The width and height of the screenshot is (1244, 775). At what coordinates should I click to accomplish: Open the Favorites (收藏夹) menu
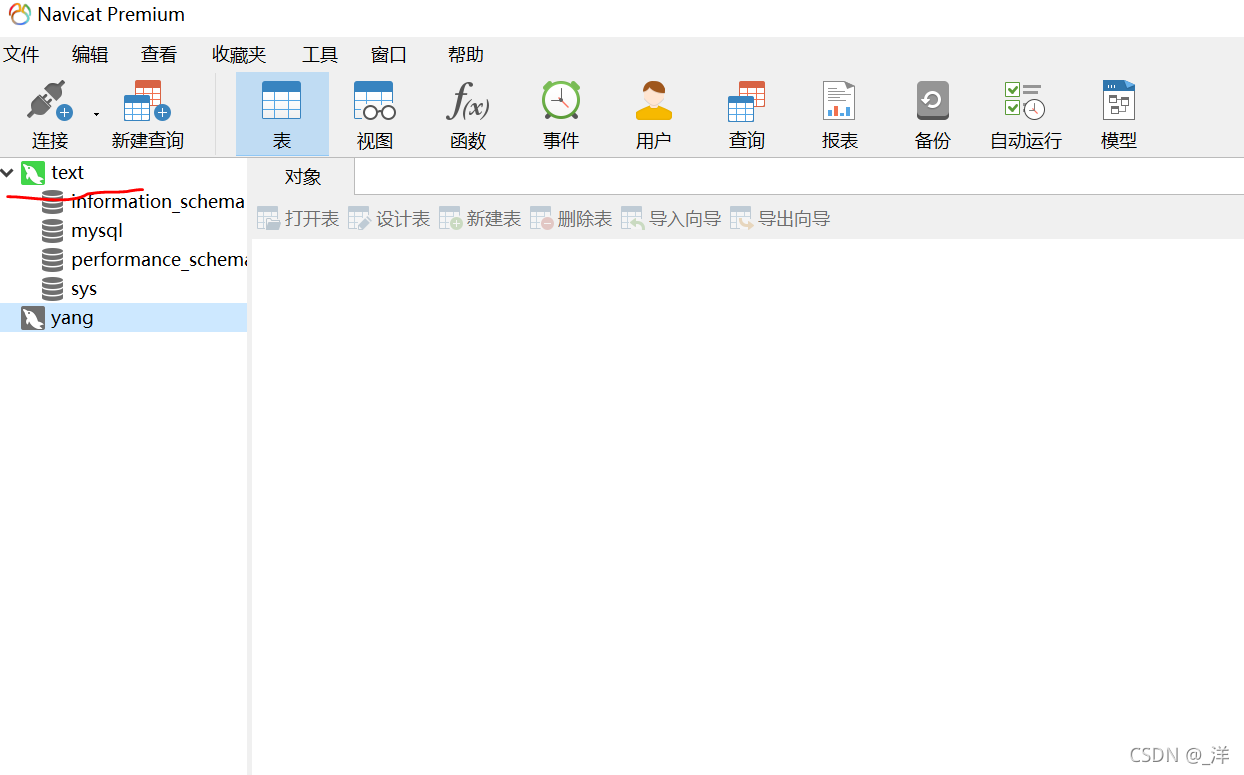tap(239, 55)
